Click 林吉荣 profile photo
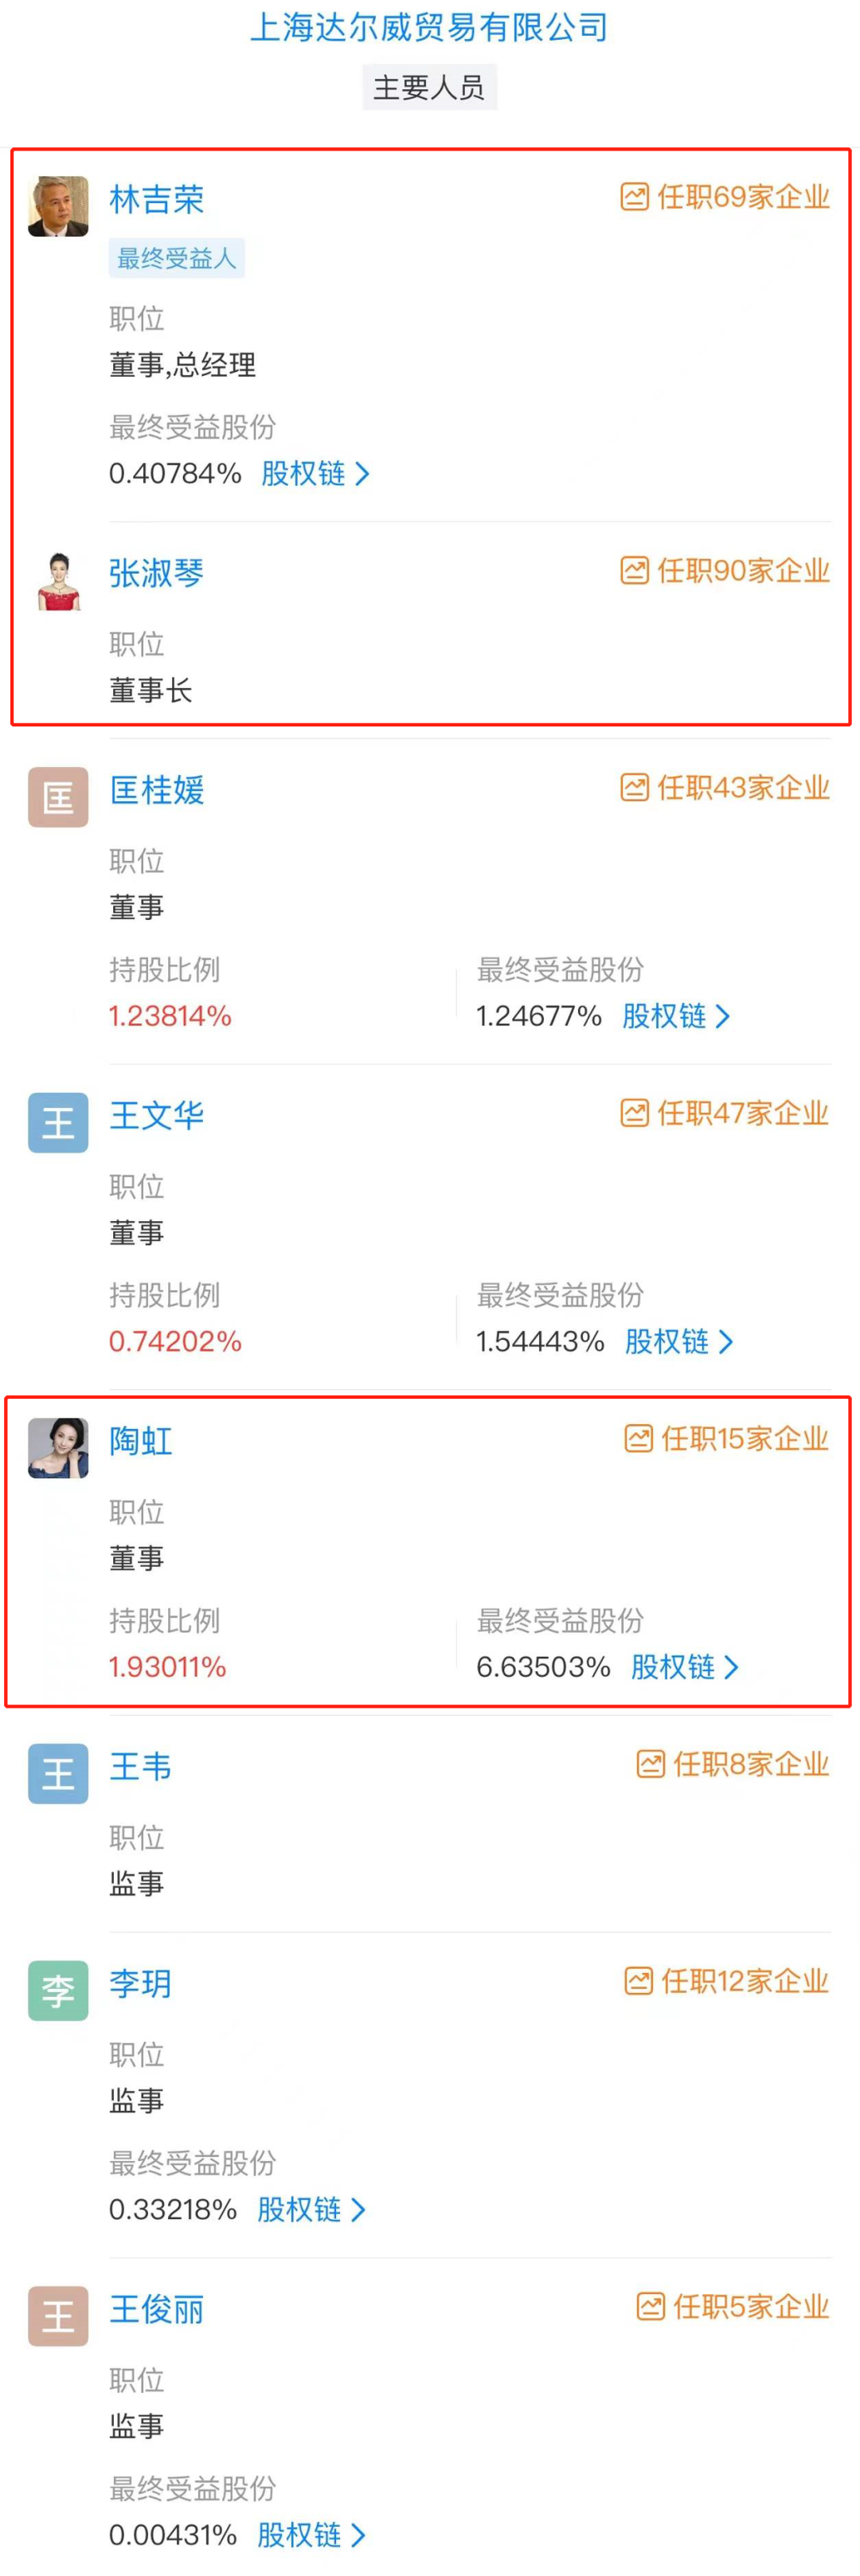Viewport: 860px width, 2576px height. pyautogui.click(x=58, y=206)
